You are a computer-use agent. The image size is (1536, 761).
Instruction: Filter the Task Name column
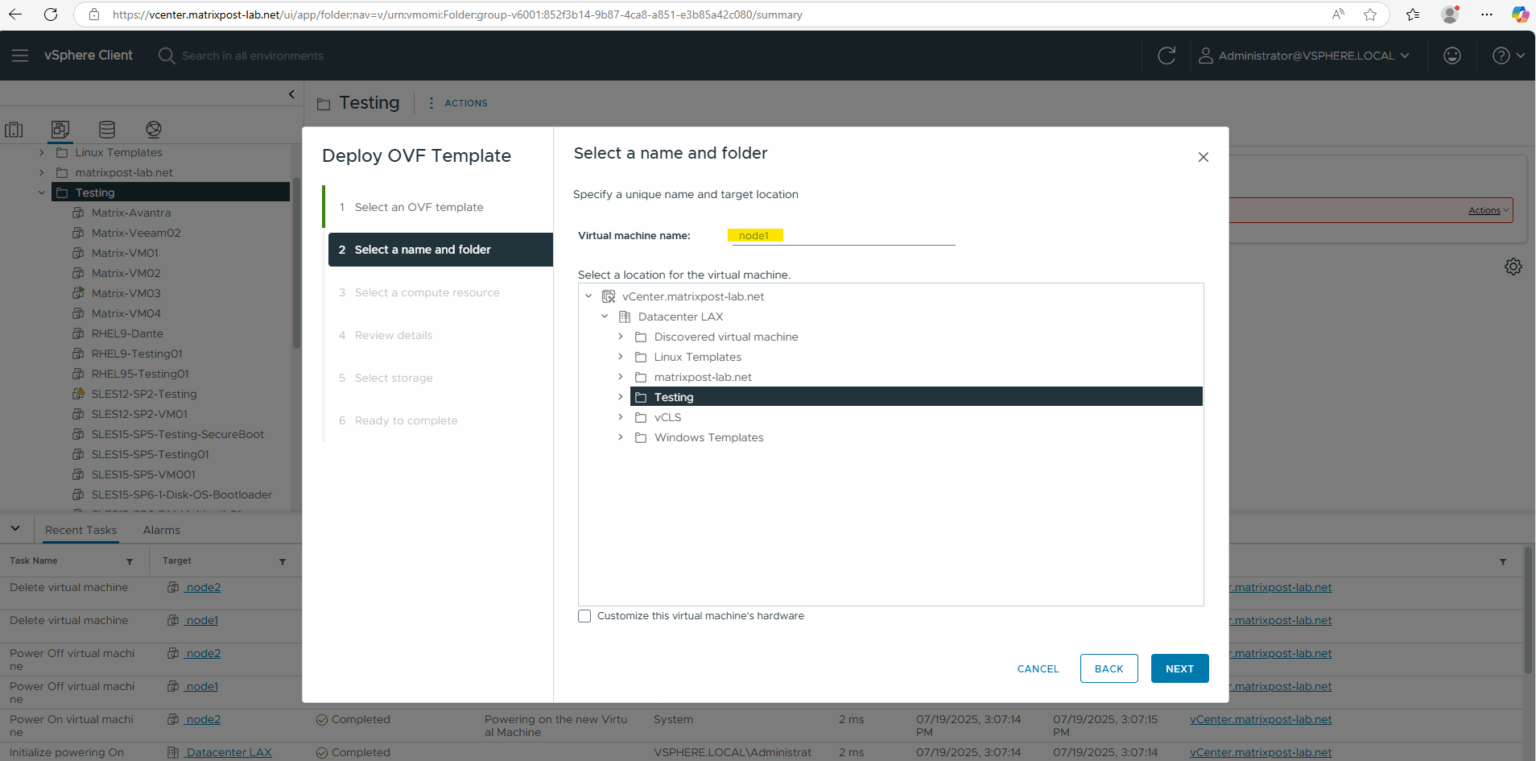tap(129, 561)
